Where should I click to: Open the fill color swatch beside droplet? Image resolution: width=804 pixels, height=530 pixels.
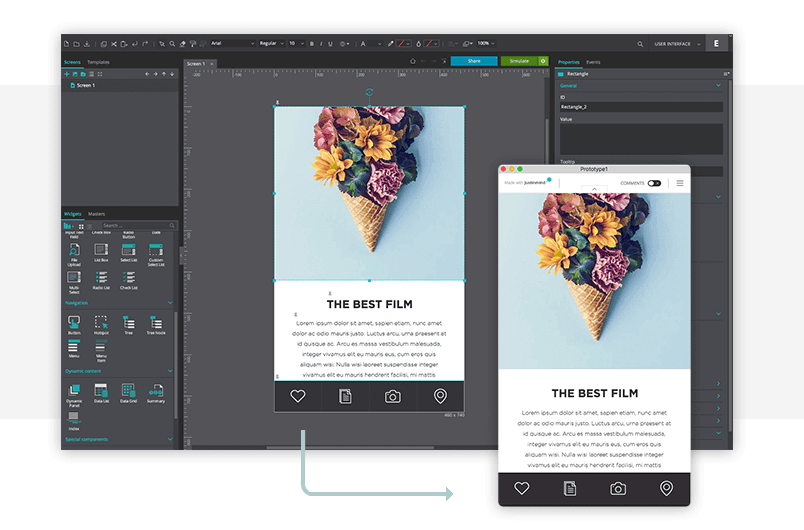point(431,44)
